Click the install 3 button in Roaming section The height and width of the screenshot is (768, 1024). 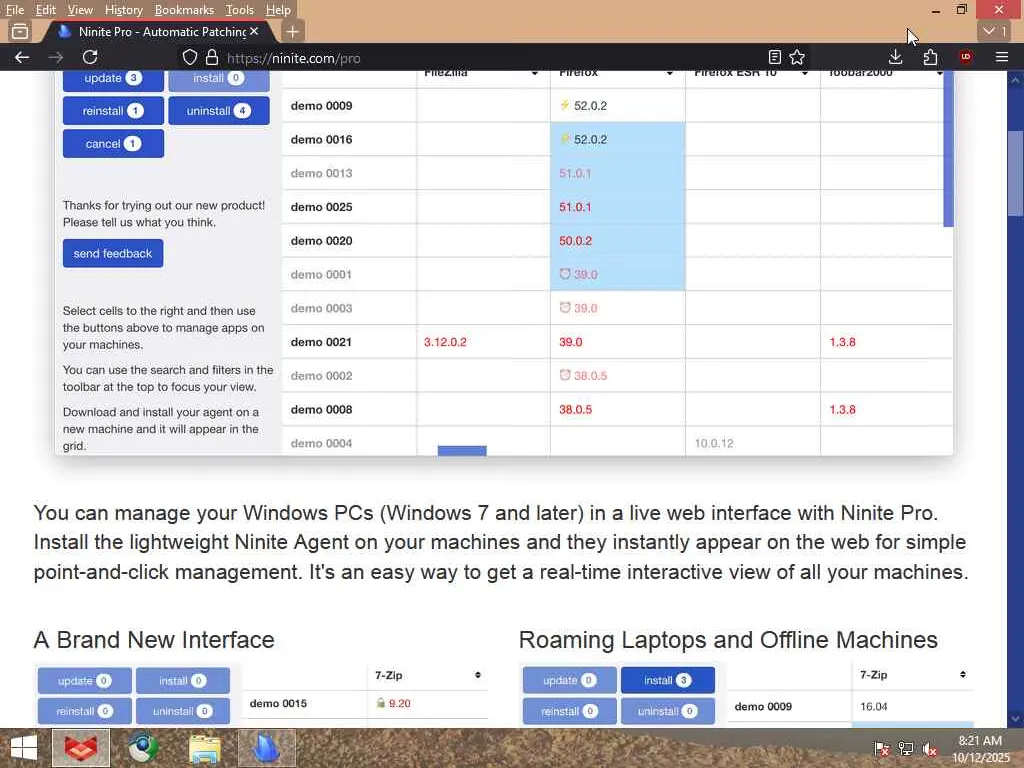tap(667, 680)
